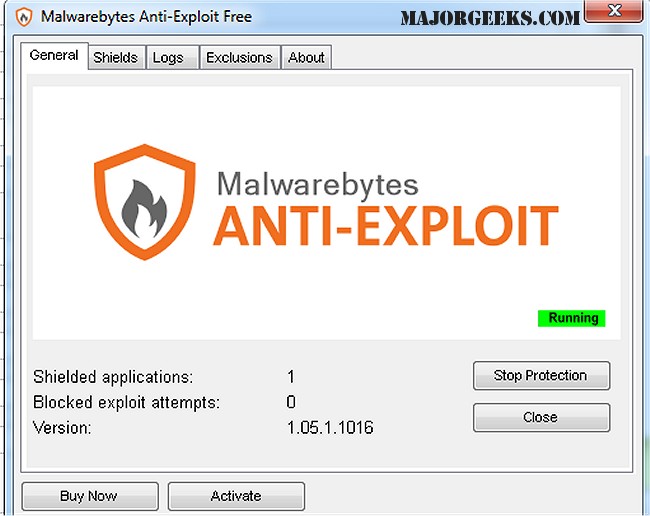
Task: Click the Malwarebytes Anti-Exploit Free window title
Action: tap(146, 17)
